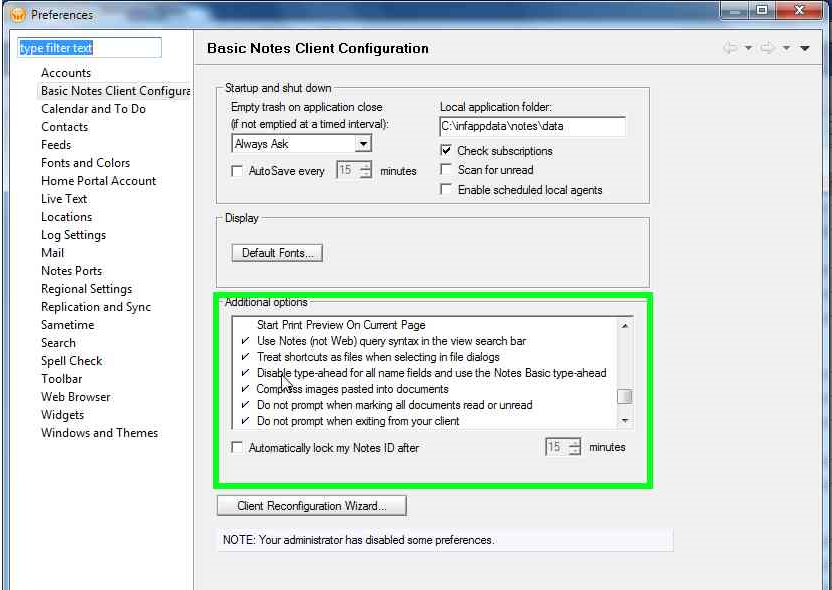
Task: Open the preferences view menu triangle
Action: (x=804, y=48)
